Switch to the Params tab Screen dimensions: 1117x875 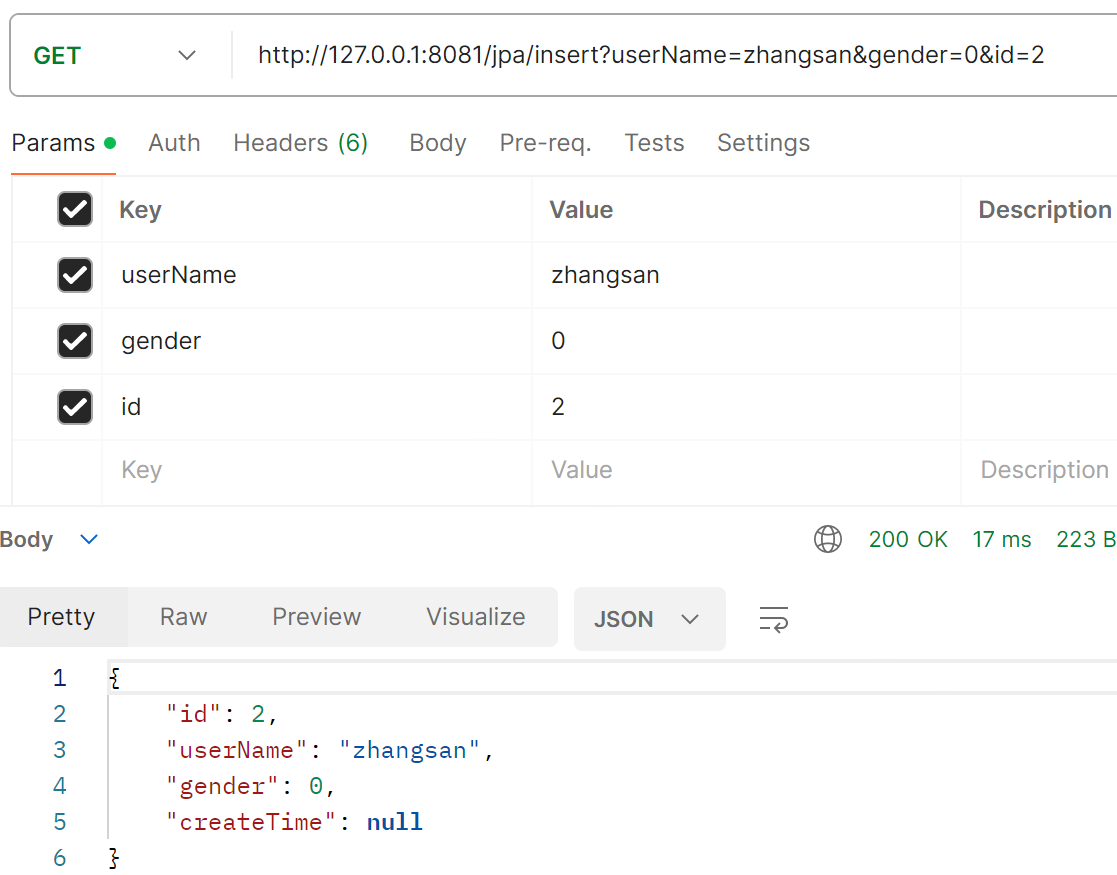(63, 143)
